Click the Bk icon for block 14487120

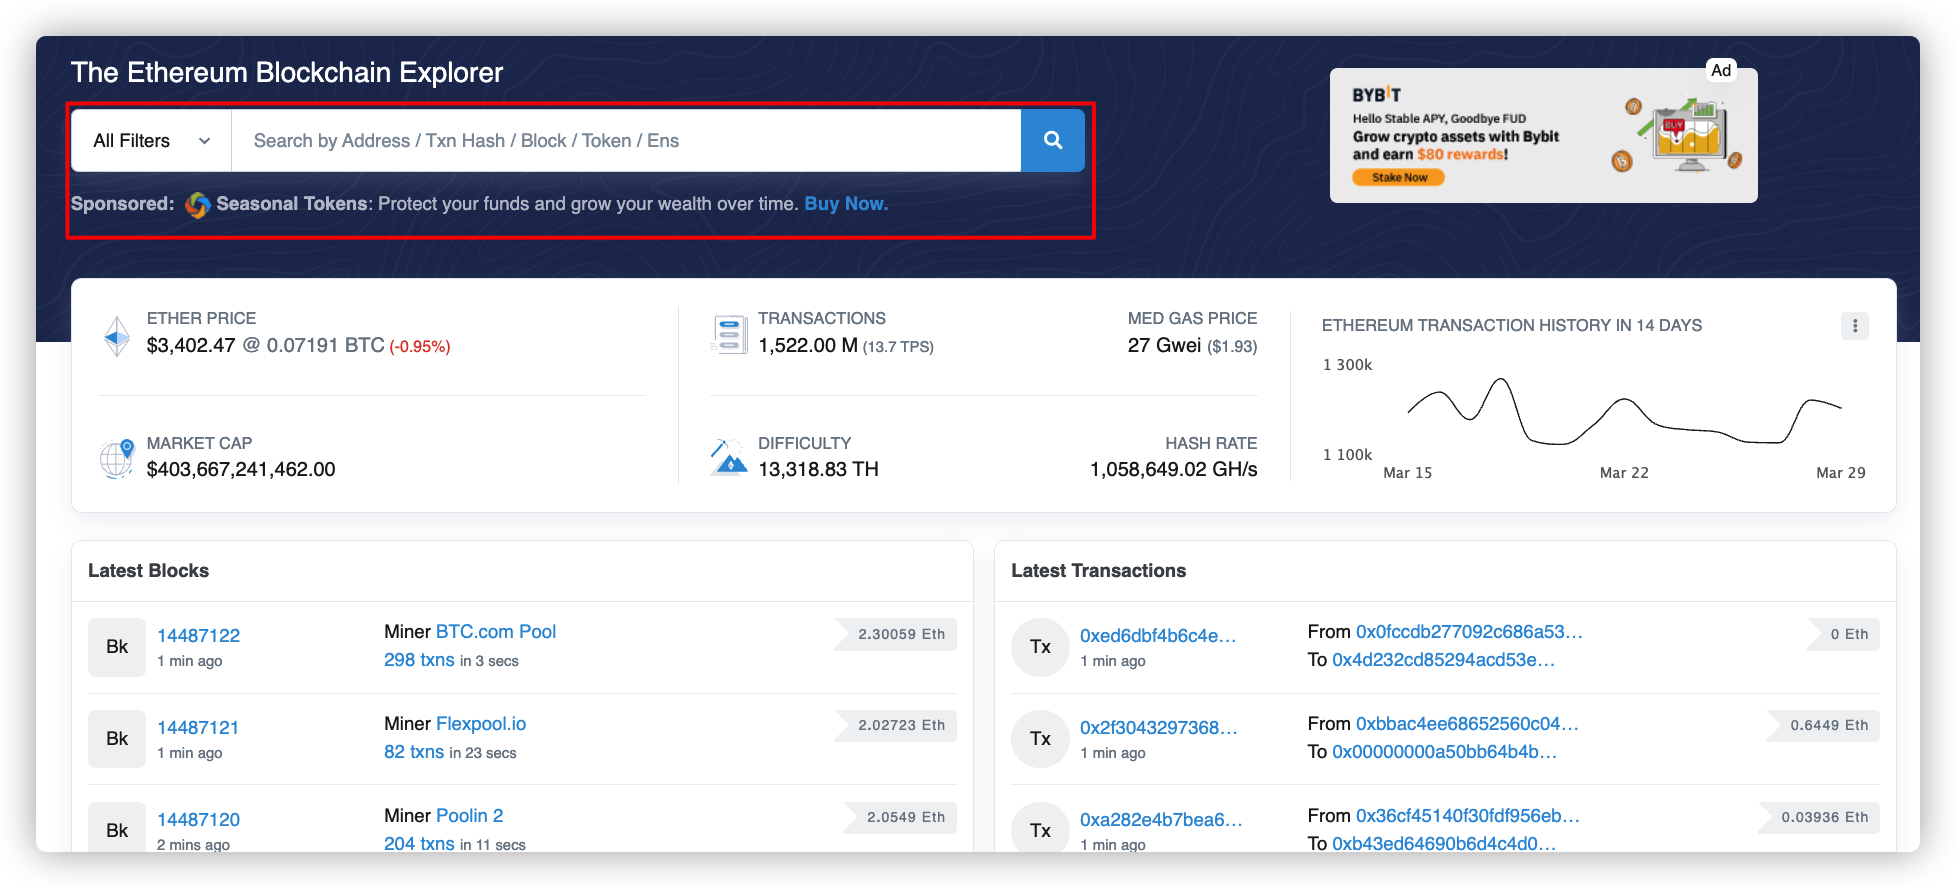pos(117,829)
